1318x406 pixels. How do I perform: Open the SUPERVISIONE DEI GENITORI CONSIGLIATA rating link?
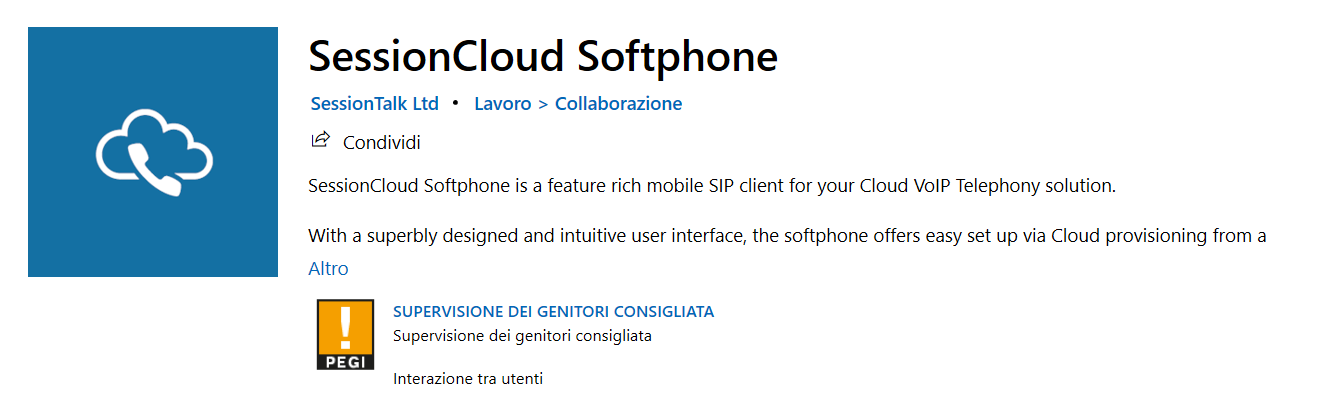tap(553, 311)
